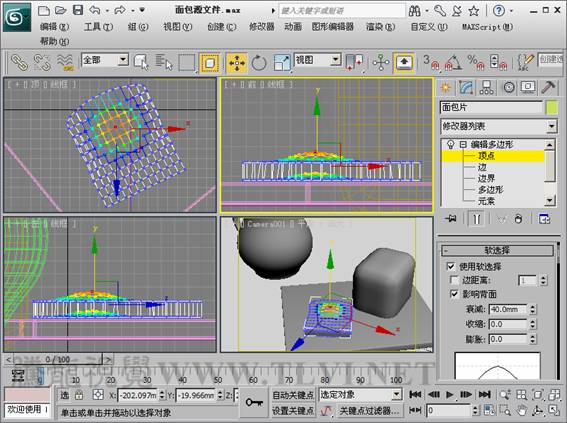Activate the Select and Move tool
This screenshot has width=567, height=423.
coord(236,63)
